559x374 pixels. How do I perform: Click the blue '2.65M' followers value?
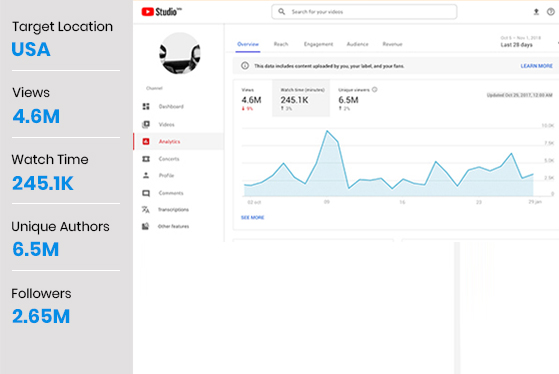(41, 316)
